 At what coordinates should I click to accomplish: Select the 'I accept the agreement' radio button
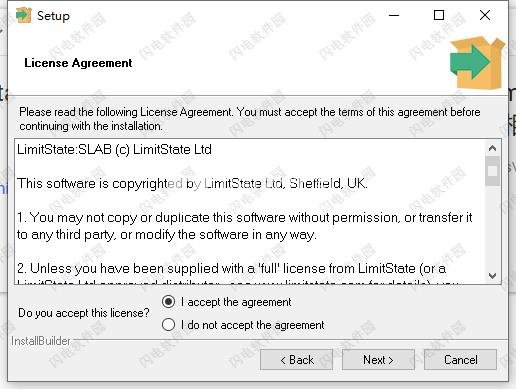pyautogui.click(x=168, y=302)
